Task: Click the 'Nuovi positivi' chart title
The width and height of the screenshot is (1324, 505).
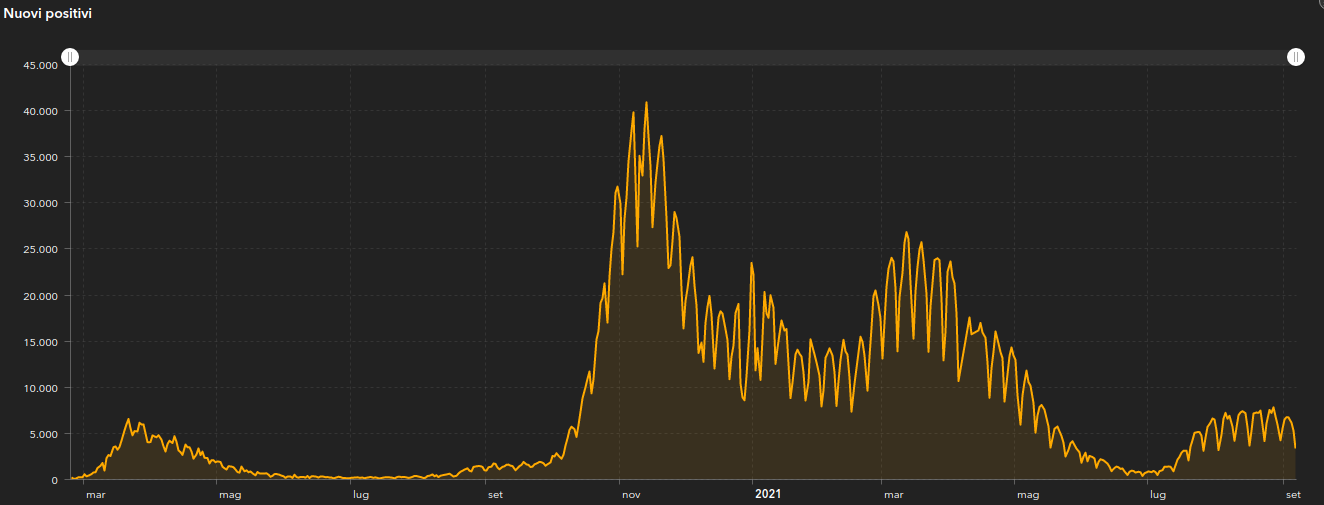Action: pyautogui.click(x=48, y=14)
